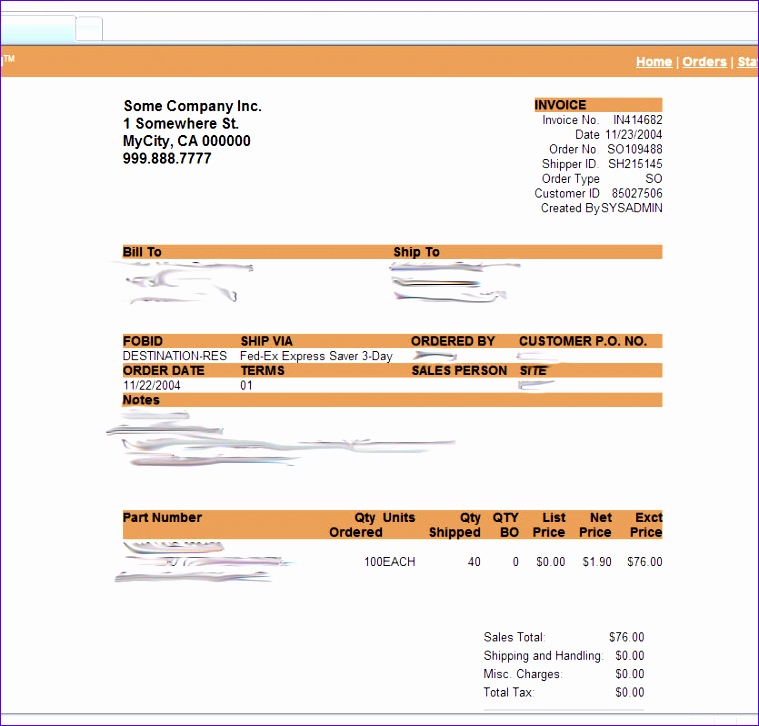The height and width of the screenshot is (726, 759).
Task: Click the Ship To section header
Action: 416,252
